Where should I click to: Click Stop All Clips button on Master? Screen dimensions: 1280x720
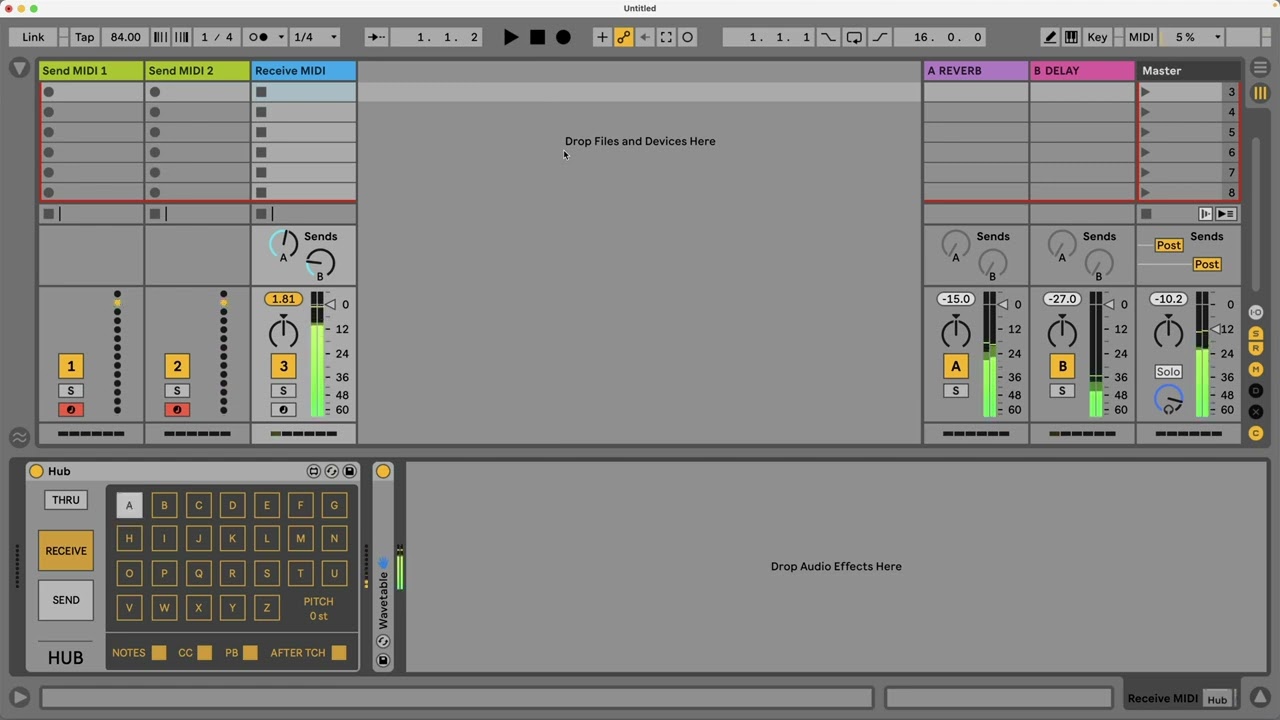click(1146, 214)
